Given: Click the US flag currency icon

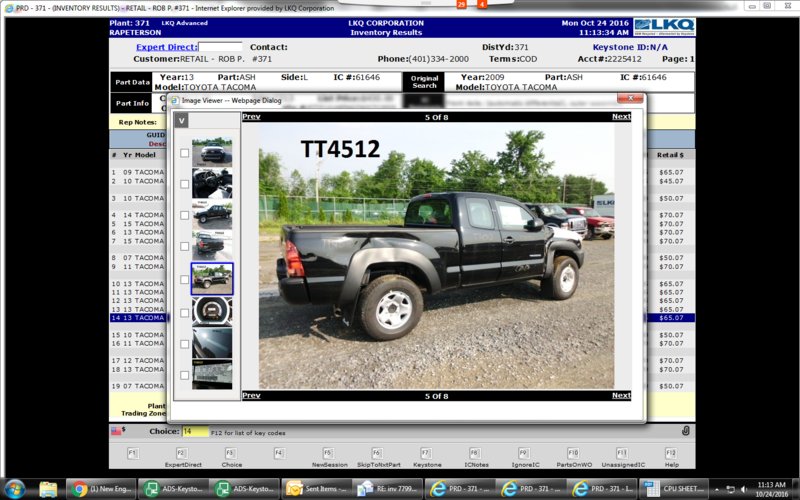Looking at the screenshot, I should pos(117,431).
